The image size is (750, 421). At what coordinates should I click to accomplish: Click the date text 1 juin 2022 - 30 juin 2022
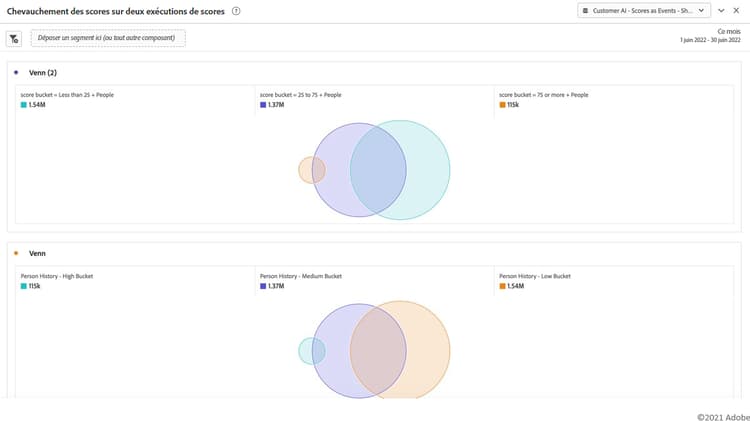710,40
